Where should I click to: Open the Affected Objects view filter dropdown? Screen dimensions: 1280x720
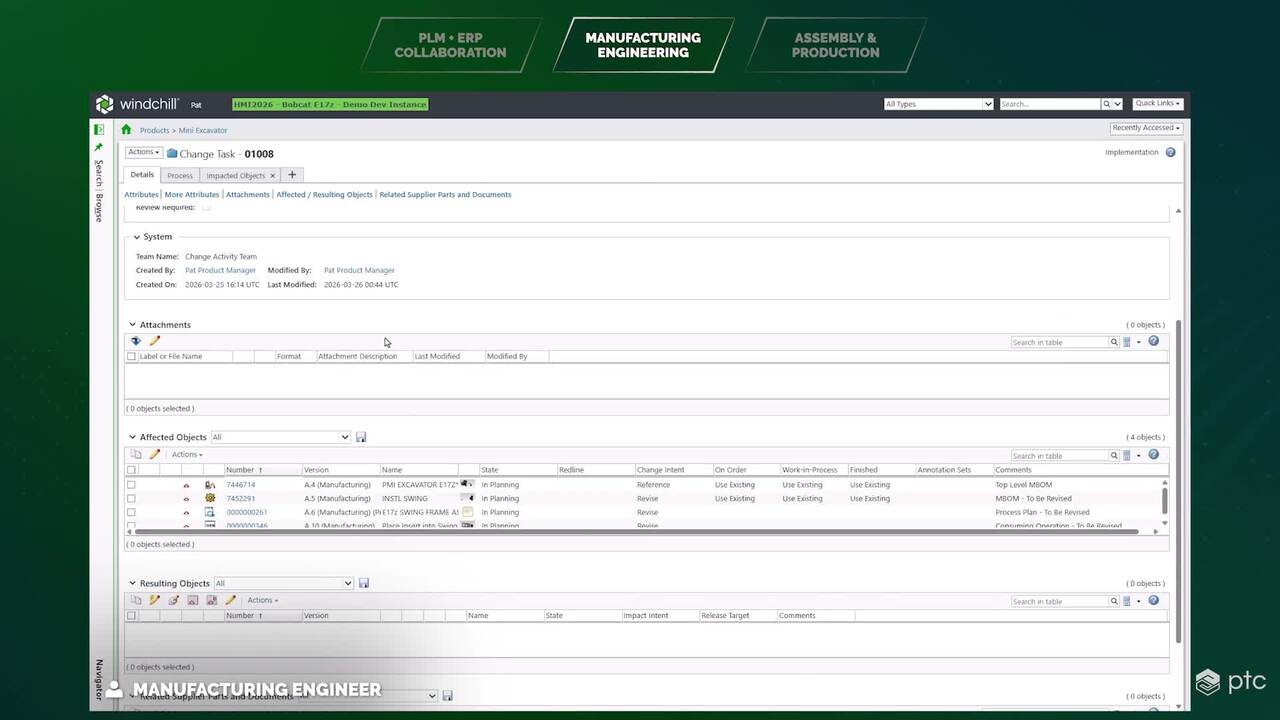[x=280, y=437]
